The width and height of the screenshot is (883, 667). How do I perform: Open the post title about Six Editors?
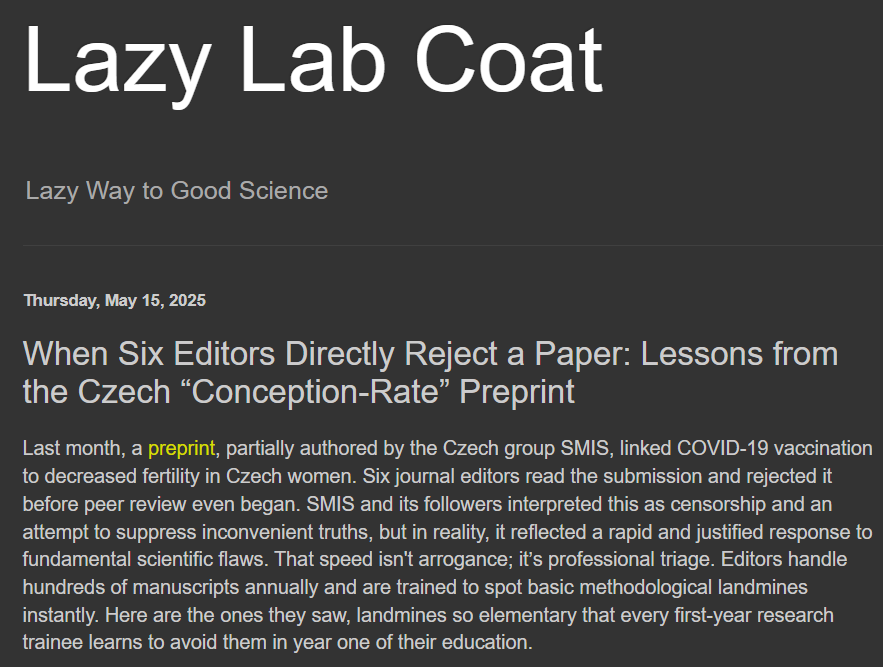[x=430, y=372]
